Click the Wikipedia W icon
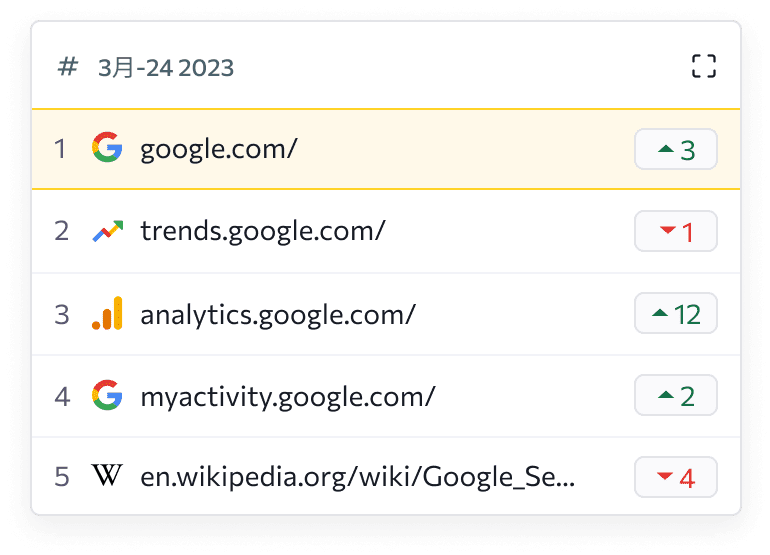The image size is (770, 555). 107,475
